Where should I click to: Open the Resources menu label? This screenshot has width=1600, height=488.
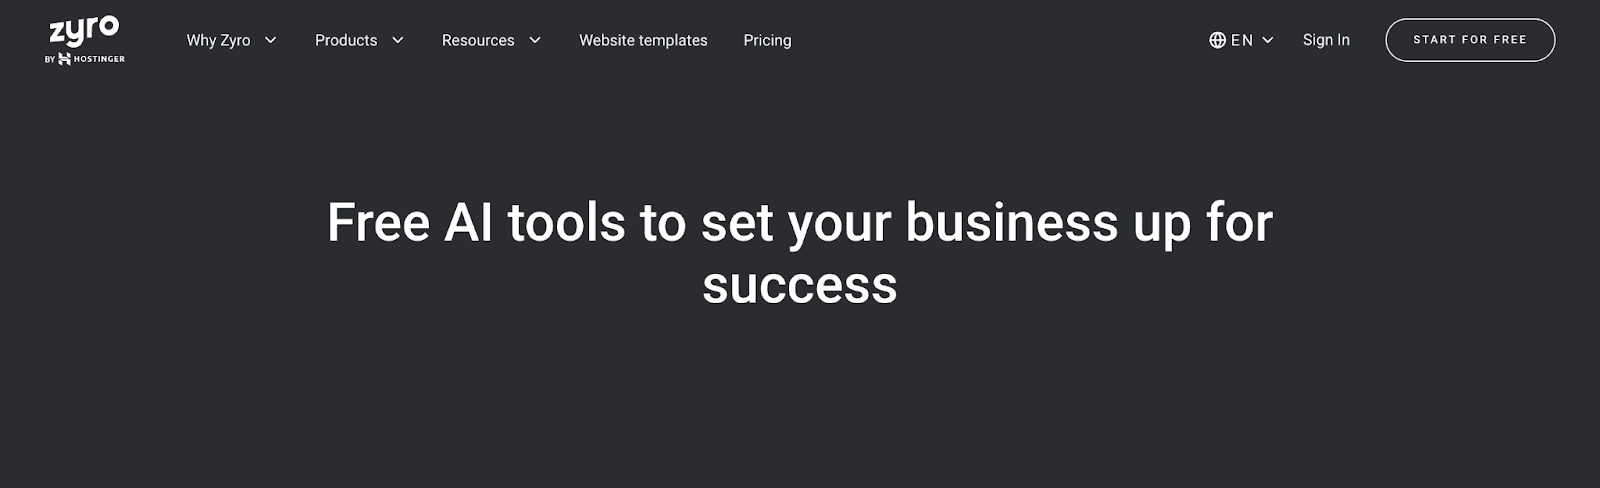pyautogui.click(x=478, y=40)
